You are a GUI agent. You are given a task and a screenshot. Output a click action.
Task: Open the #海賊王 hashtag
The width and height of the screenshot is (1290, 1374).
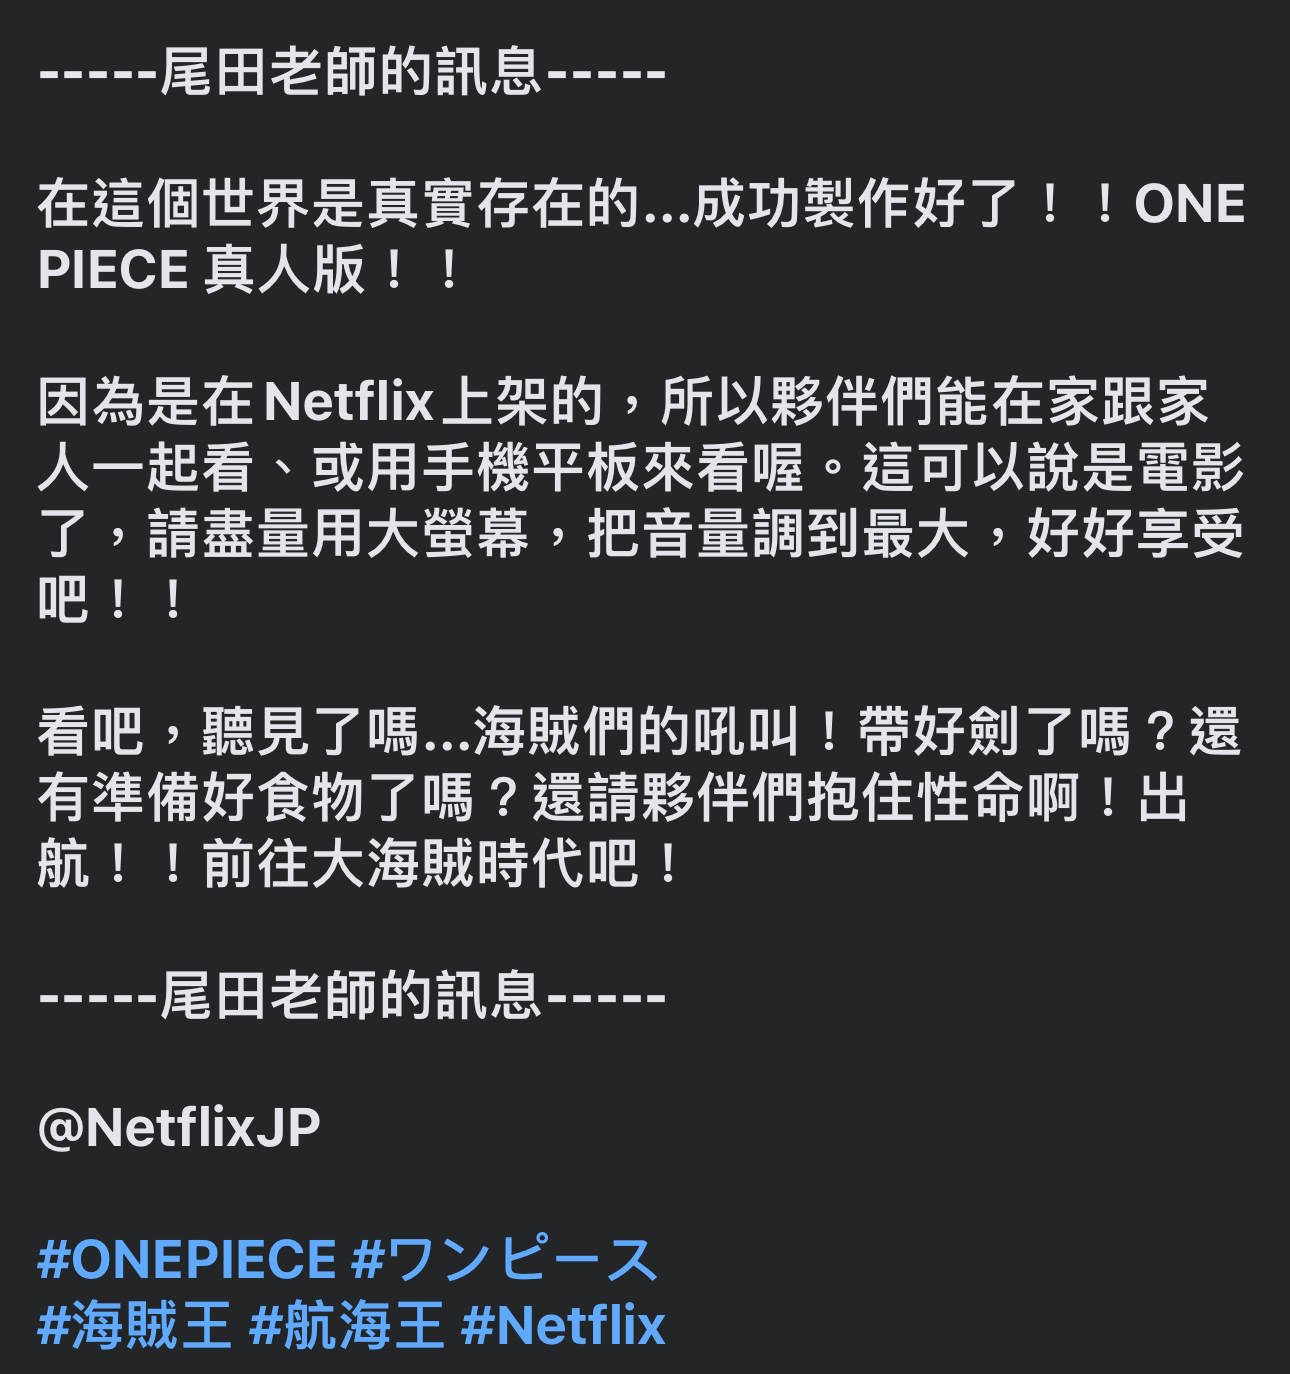tap(135, 1325)
